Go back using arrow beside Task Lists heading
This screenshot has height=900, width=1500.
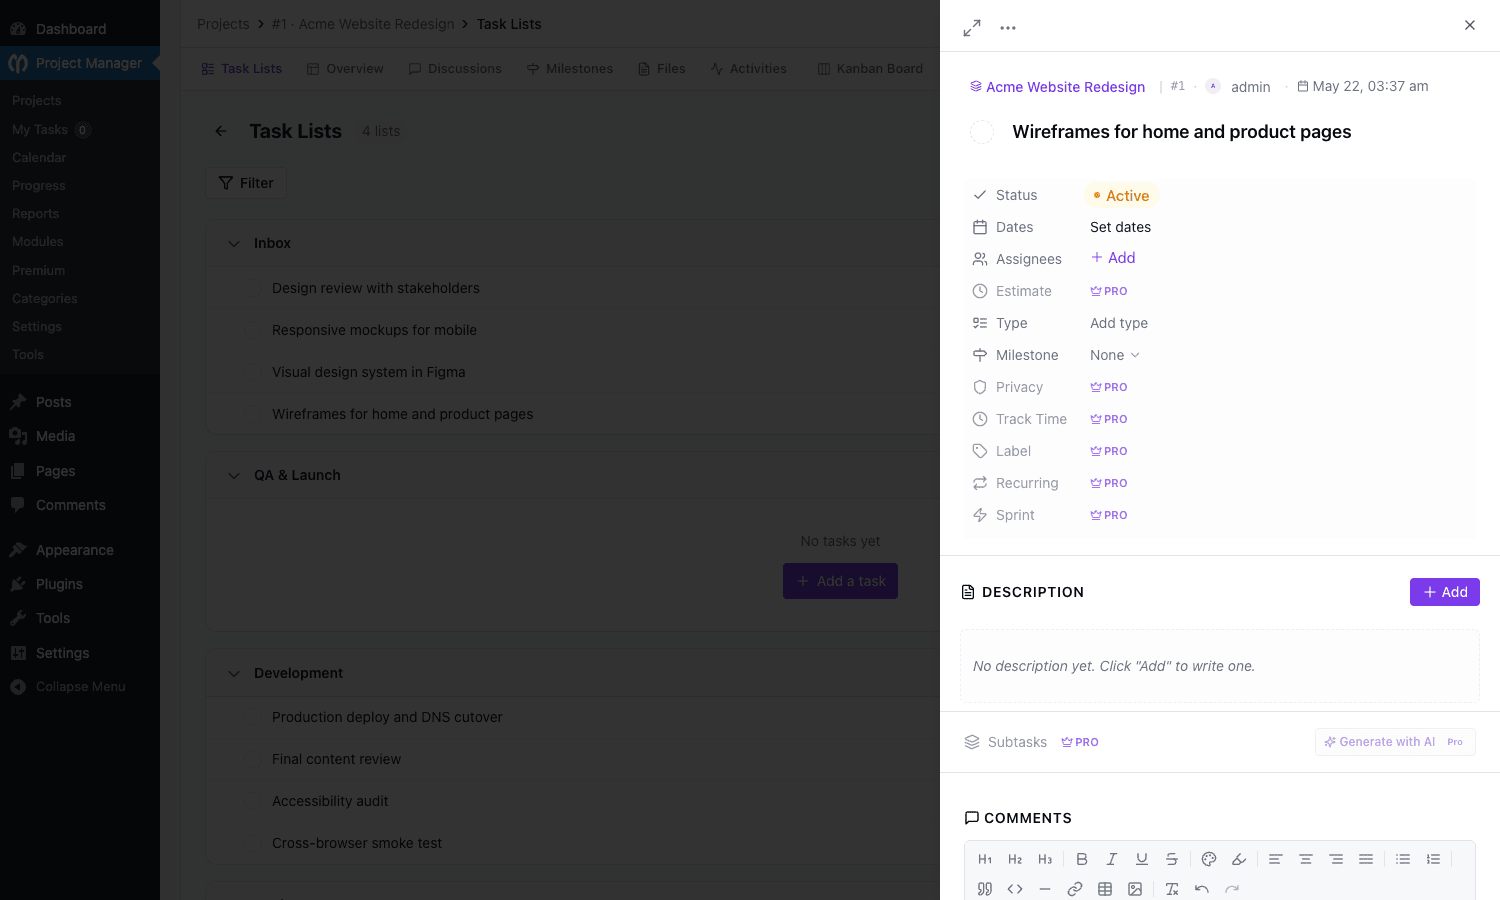(x=221, y=131)
